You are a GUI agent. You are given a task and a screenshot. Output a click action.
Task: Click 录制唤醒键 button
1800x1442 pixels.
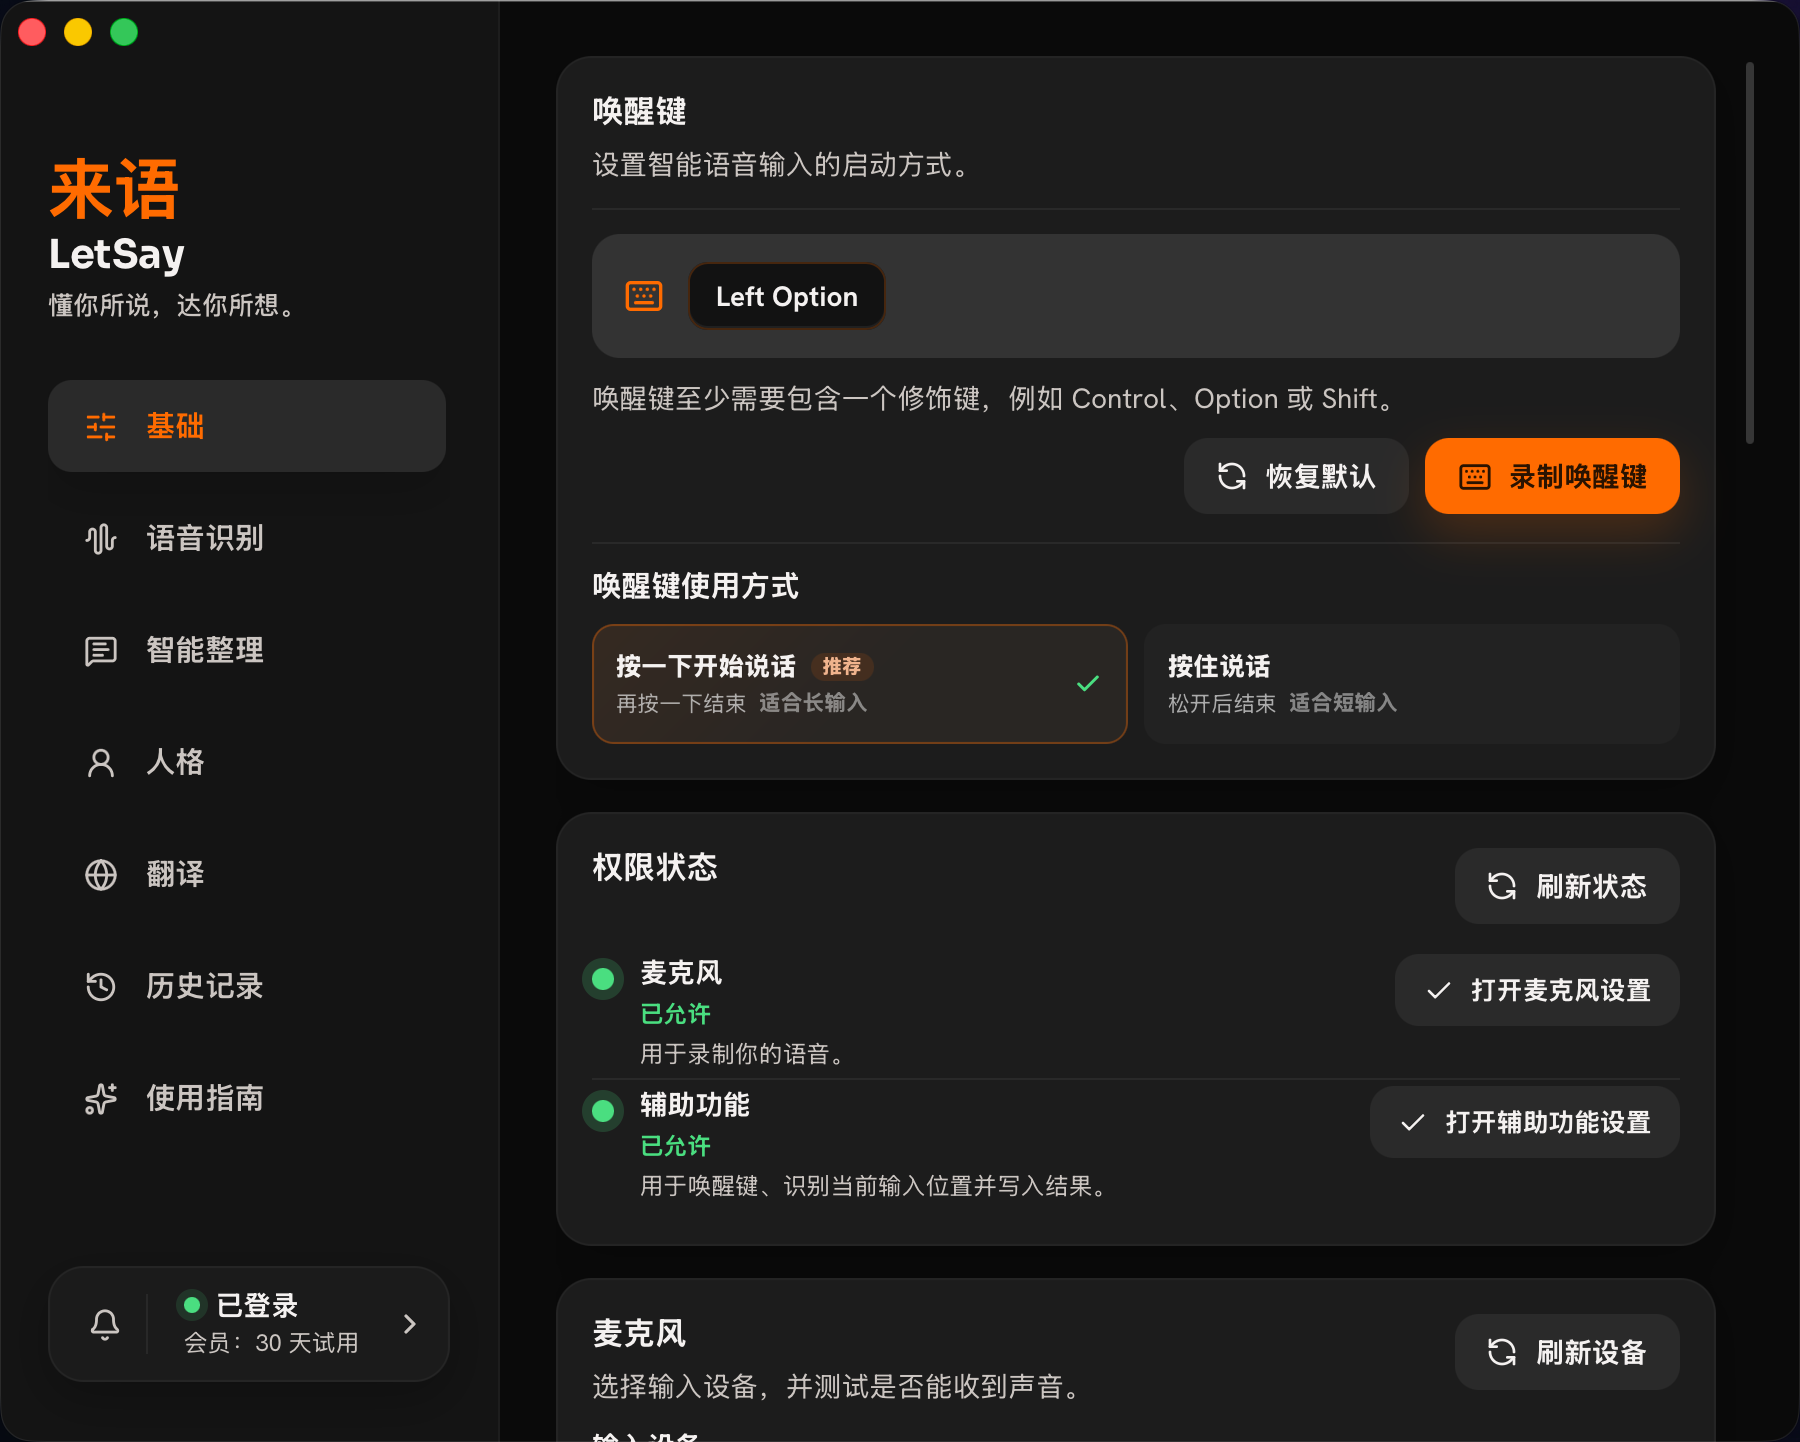click(x=1552, y=476)
